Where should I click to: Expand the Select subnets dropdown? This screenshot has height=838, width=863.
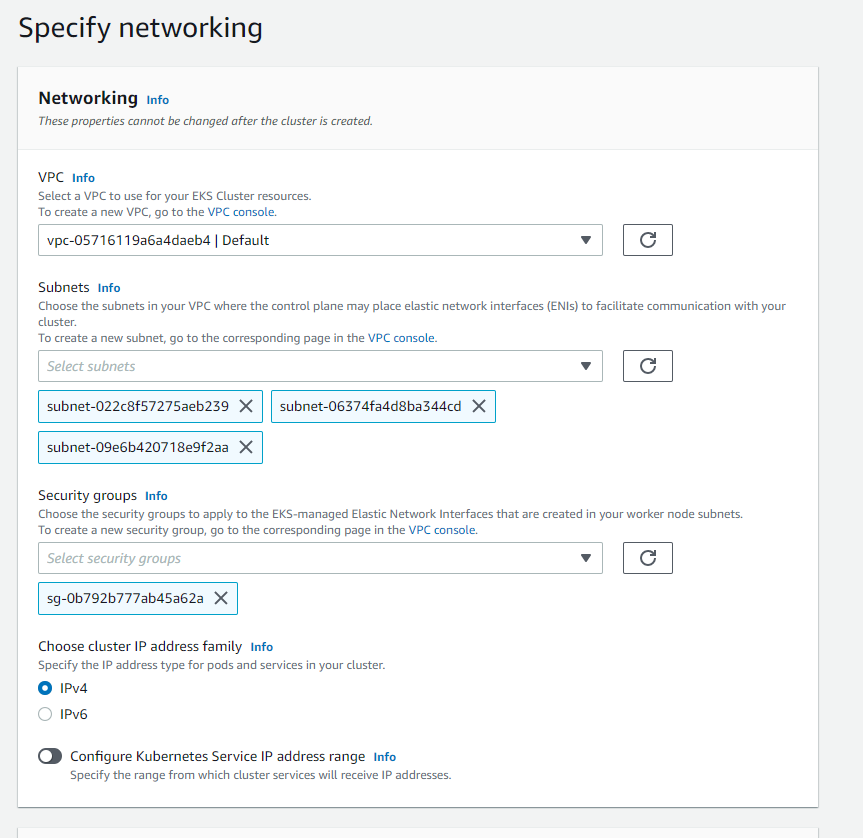coord(320,366)
